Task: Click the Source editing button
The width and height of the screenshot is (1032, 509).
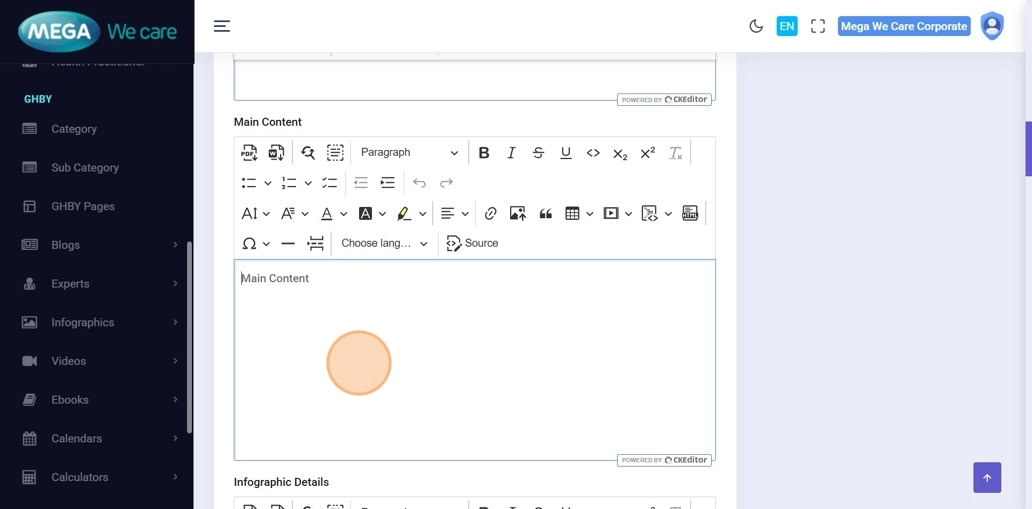Action: pos(472,244)
